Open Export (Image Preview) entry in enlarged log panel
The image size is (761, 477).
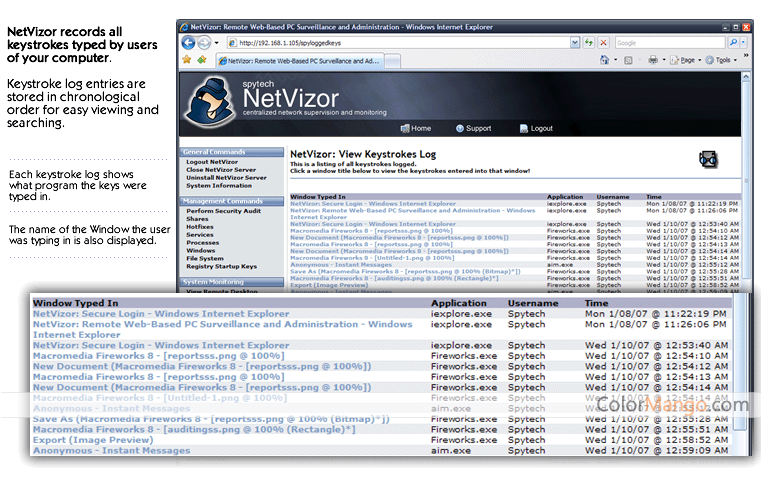pyautogui.click(x=93, y=440)
